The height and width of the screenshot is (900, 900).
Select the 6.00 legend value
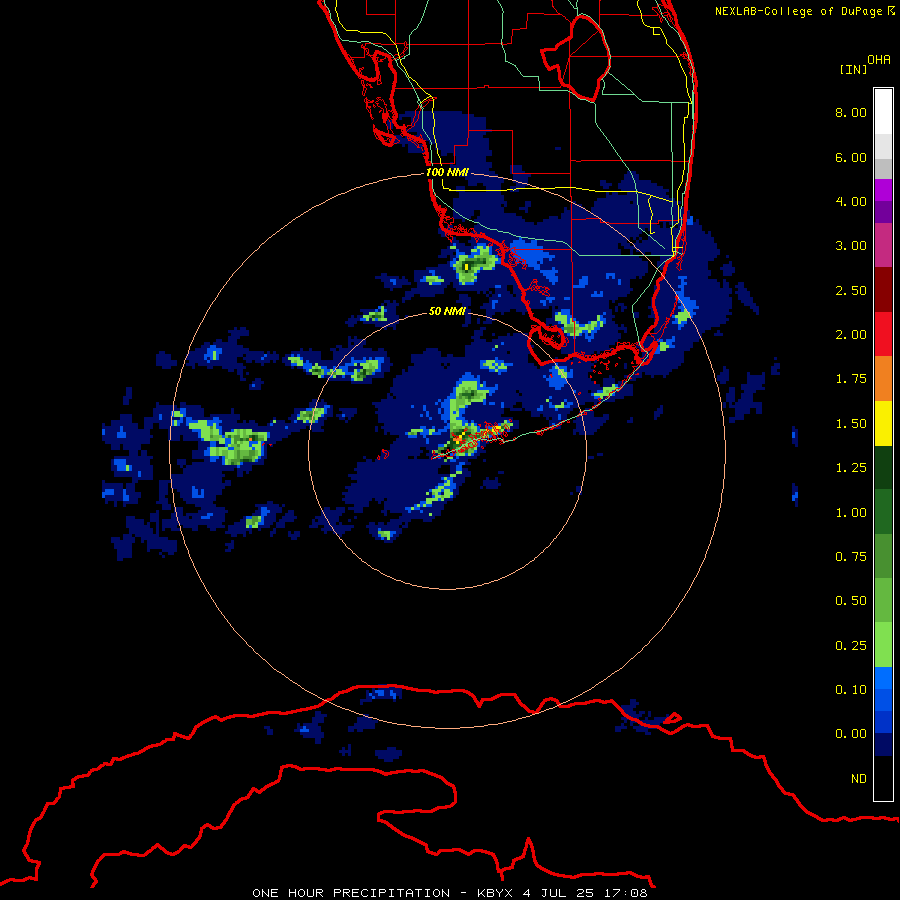851,157
